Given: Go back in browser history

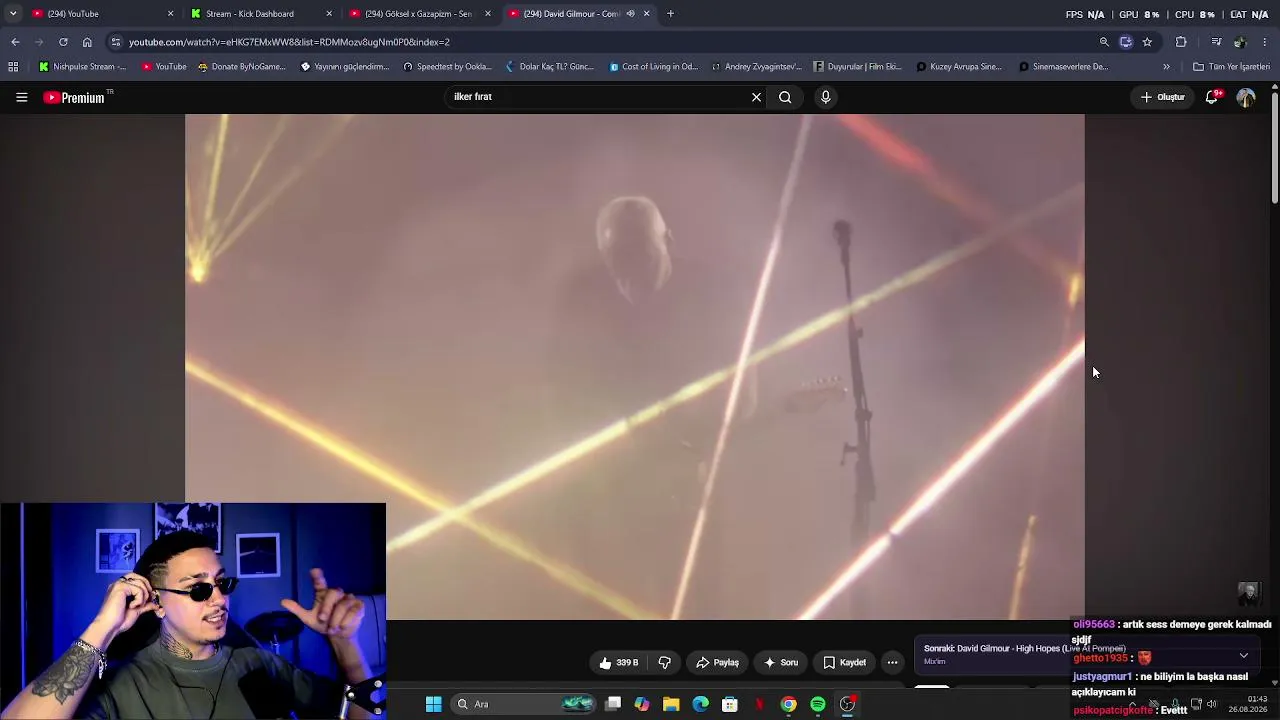Looking at the screenshot, I should click(15, 42).
